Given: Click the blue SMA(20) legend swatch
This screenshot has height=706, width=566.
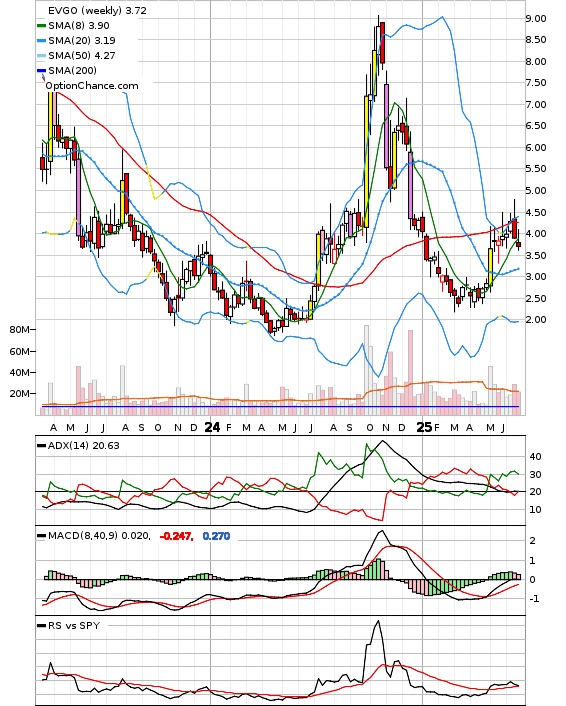Looking at the screenshot, I should click(41, 41).
